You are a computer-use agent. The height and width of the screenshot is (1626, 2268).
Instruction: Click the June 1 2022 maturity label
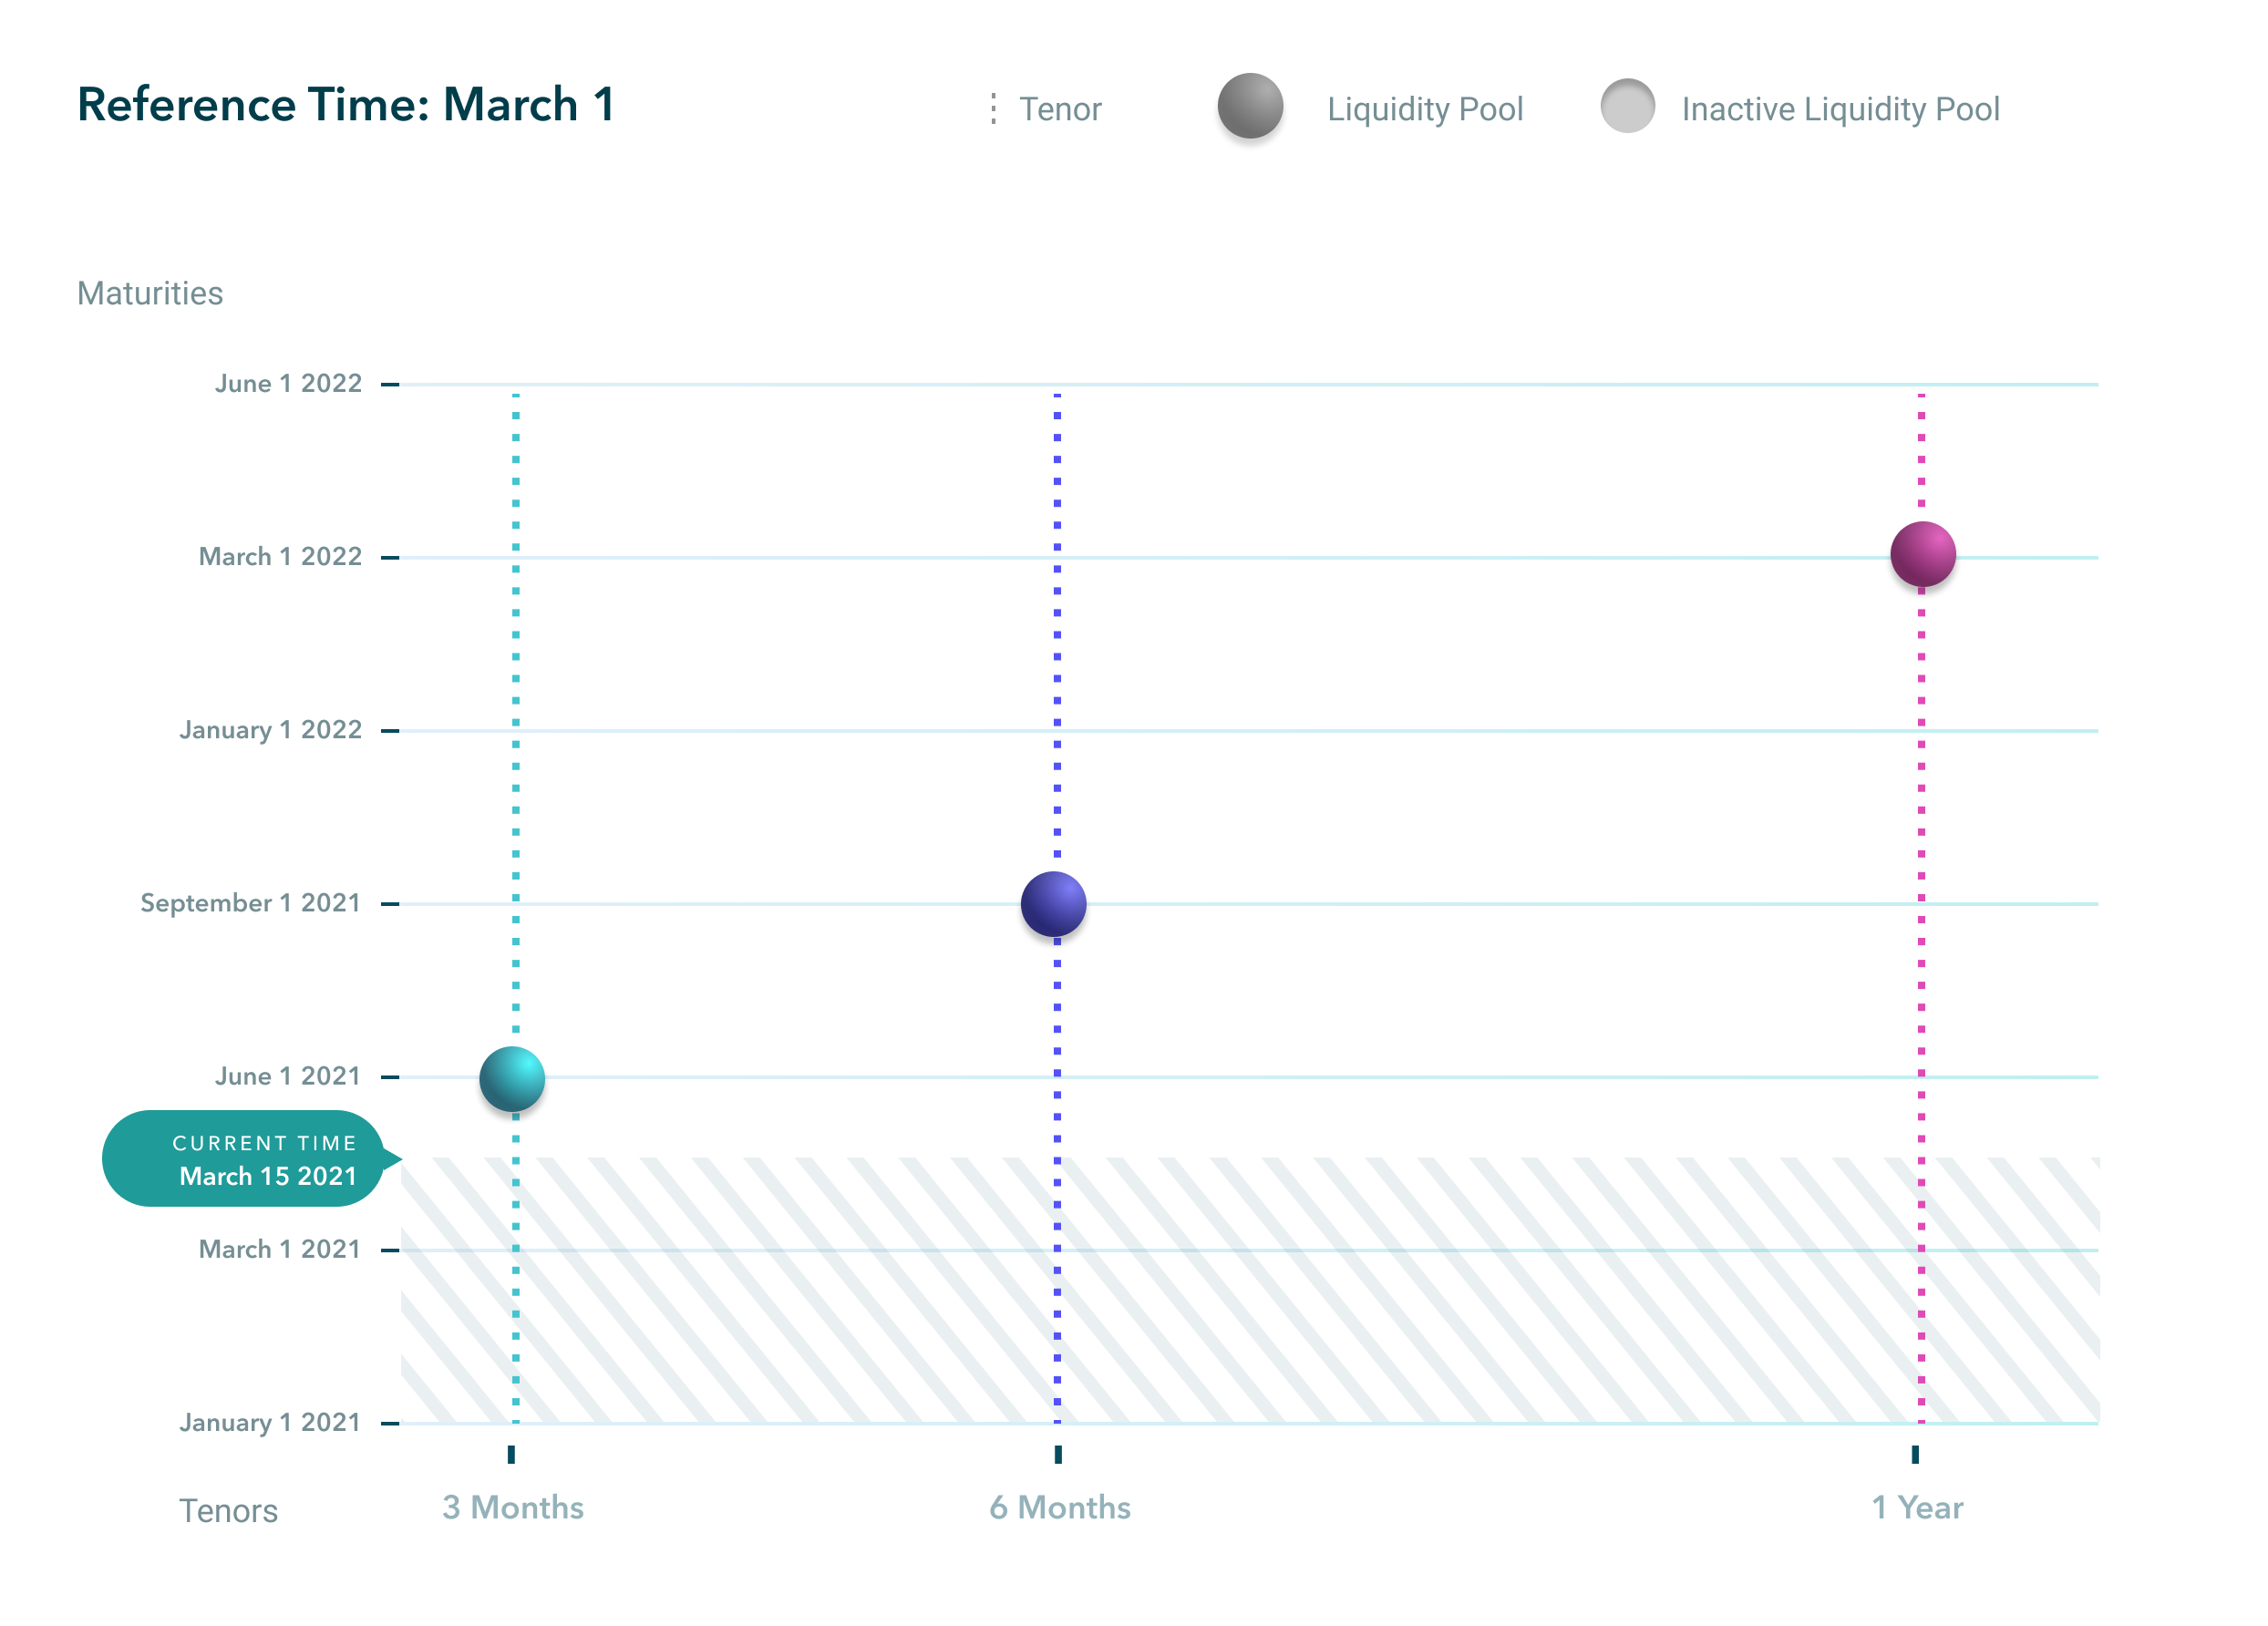(288, 383)
